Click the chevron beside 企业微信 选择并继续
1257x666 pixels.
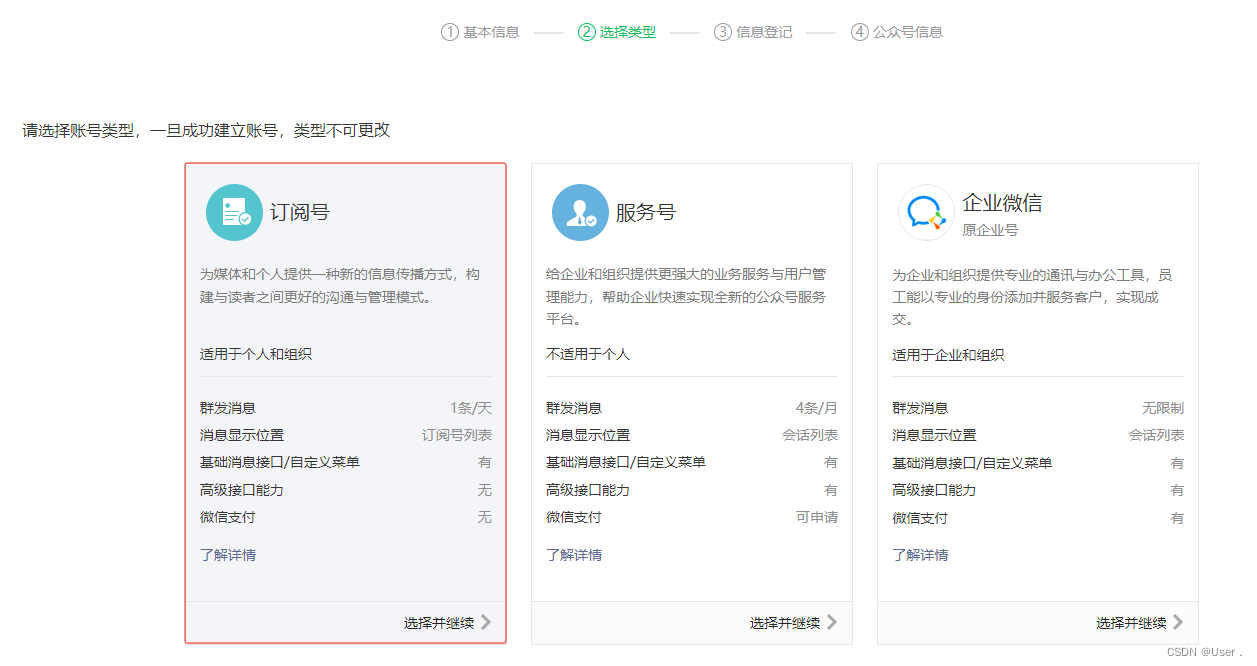tap(1178, 622)
